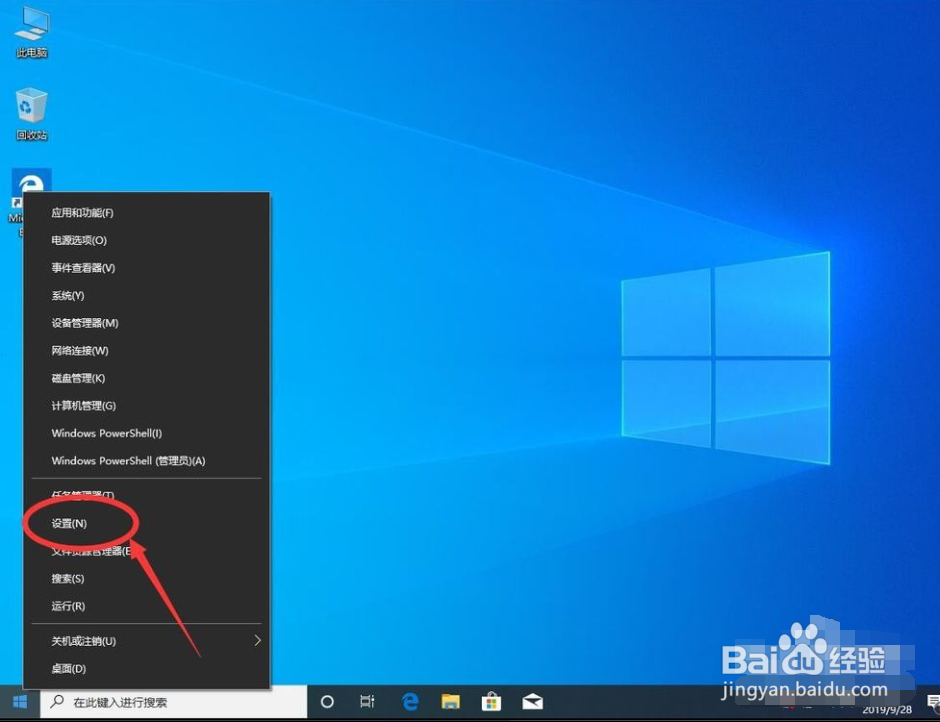This screenshot has height=722, width=940.
Task: Open Task View on the taskbar
Action: click(367, 702)
